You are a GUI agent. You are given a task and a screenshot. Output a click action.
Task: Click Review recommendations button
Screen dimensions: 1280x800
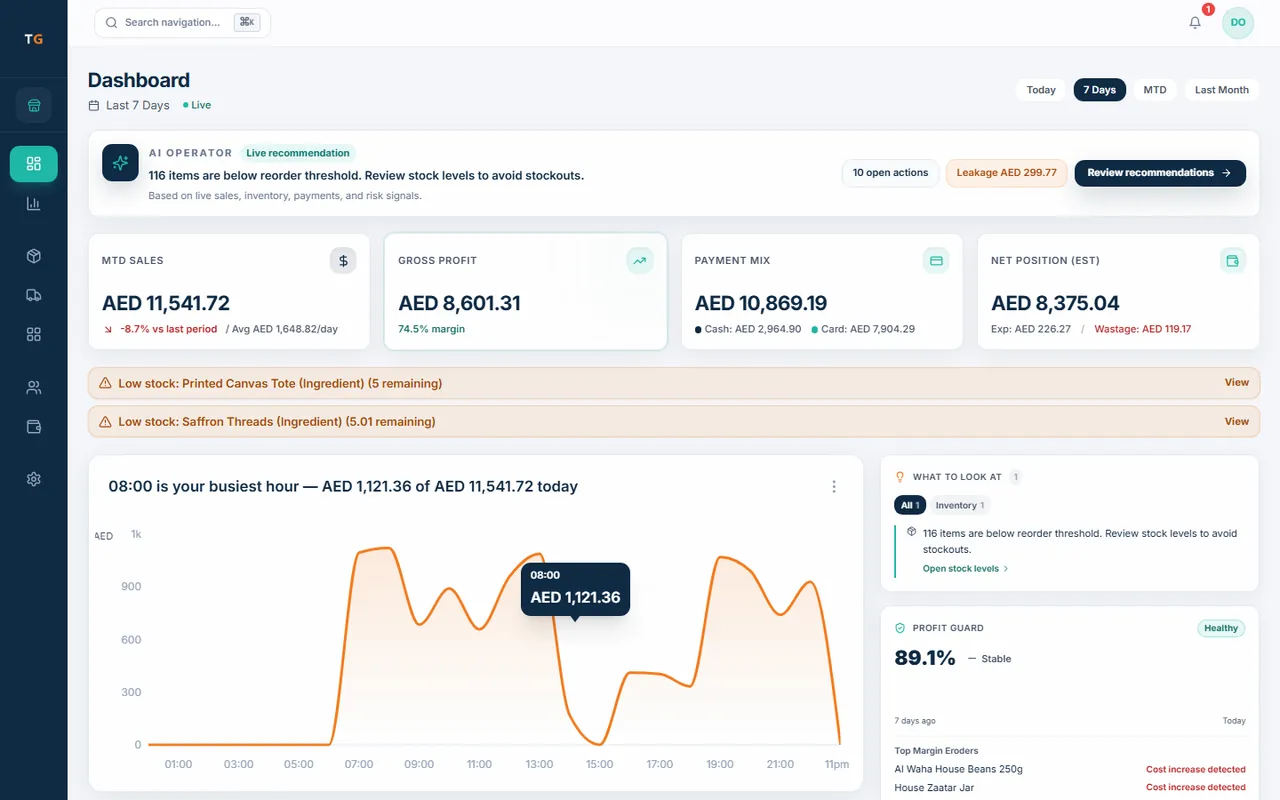[1160, 173]
